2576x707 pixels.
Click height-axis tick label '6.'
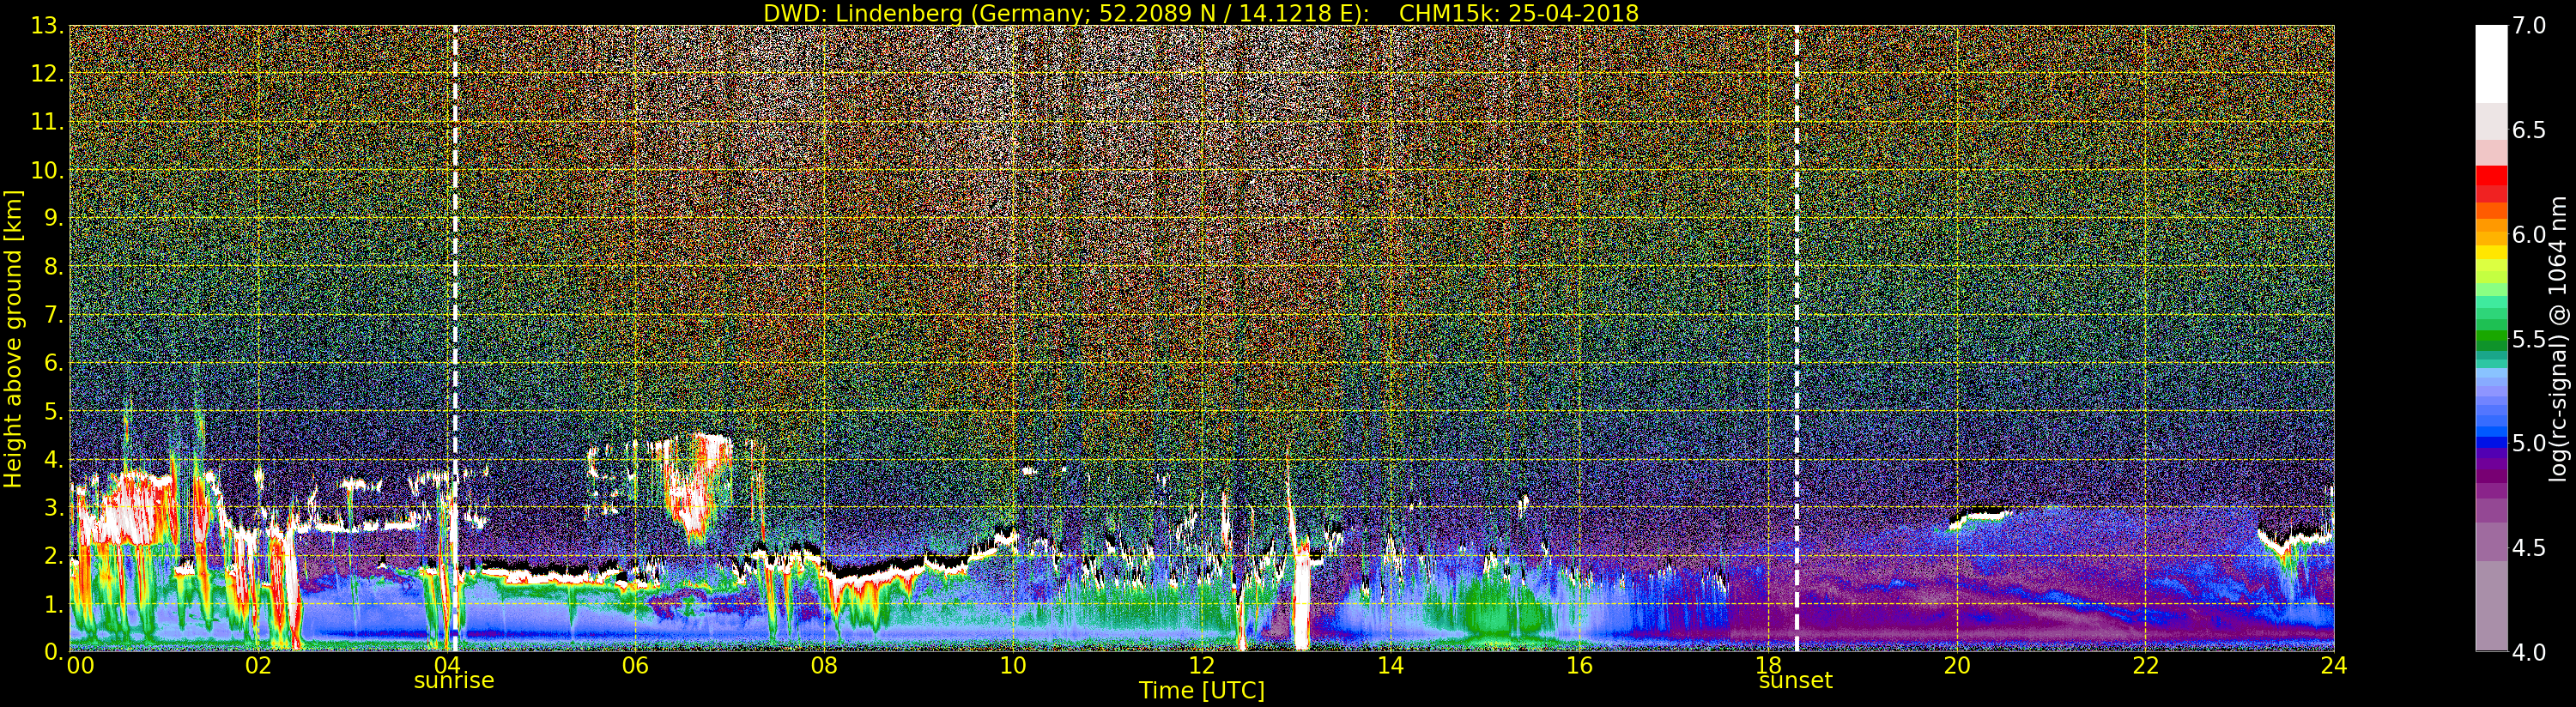click(53, 363)
